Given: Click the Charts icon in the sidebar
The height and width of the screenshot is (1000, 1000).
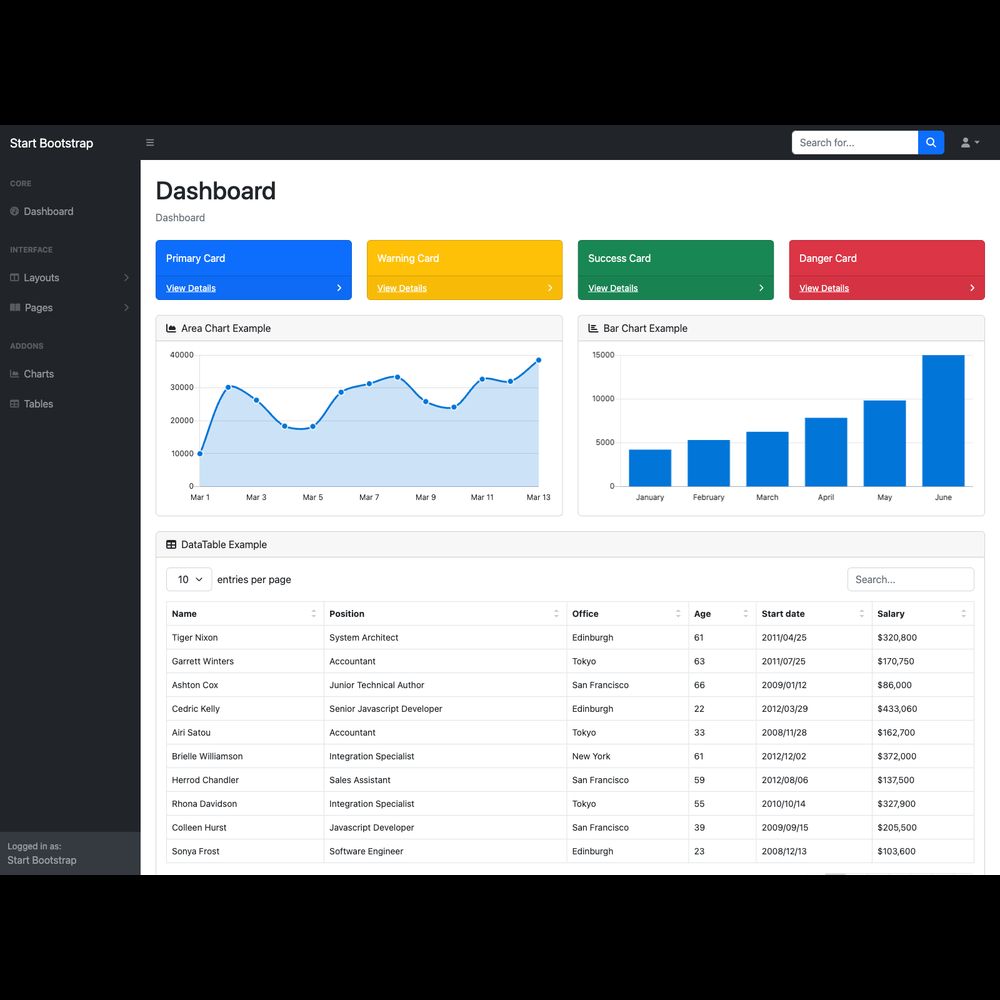Looking at the screenshot, I should coord(14,374).
